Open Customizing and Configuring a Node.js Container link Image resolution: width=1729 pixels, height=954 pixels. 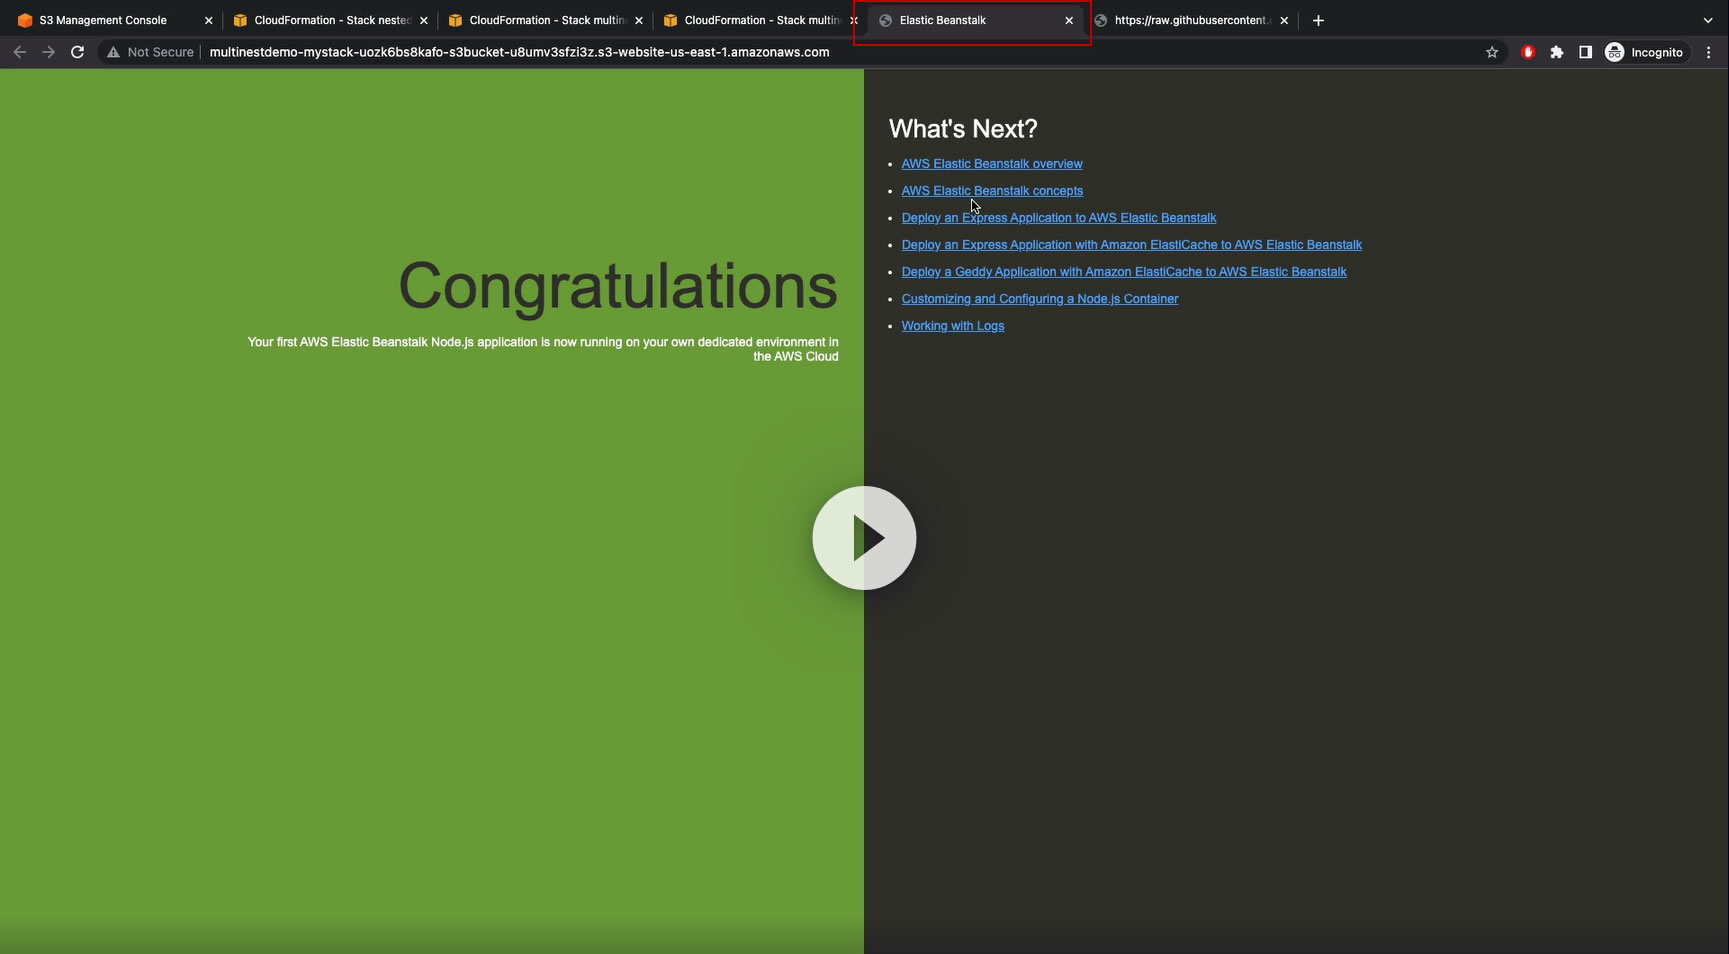pos(1040,299)
